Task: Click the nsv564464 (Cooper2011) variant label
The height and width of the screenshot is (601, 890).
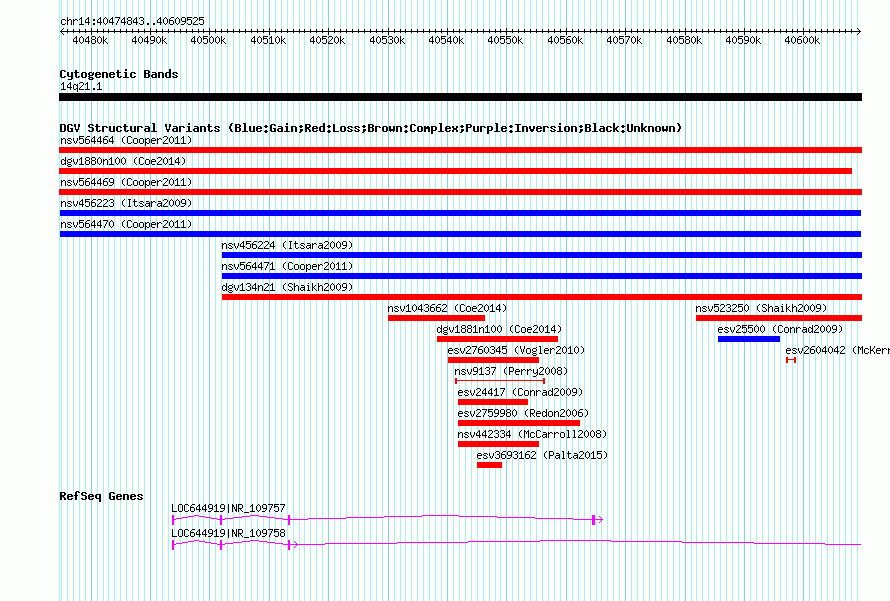Action: point(126,140)
